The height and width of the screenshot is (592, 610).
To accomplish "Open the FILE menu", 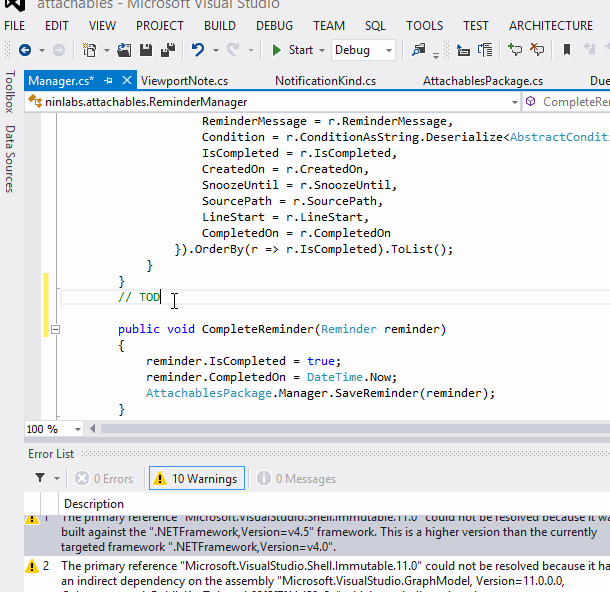I will click(x=14, y=26).
